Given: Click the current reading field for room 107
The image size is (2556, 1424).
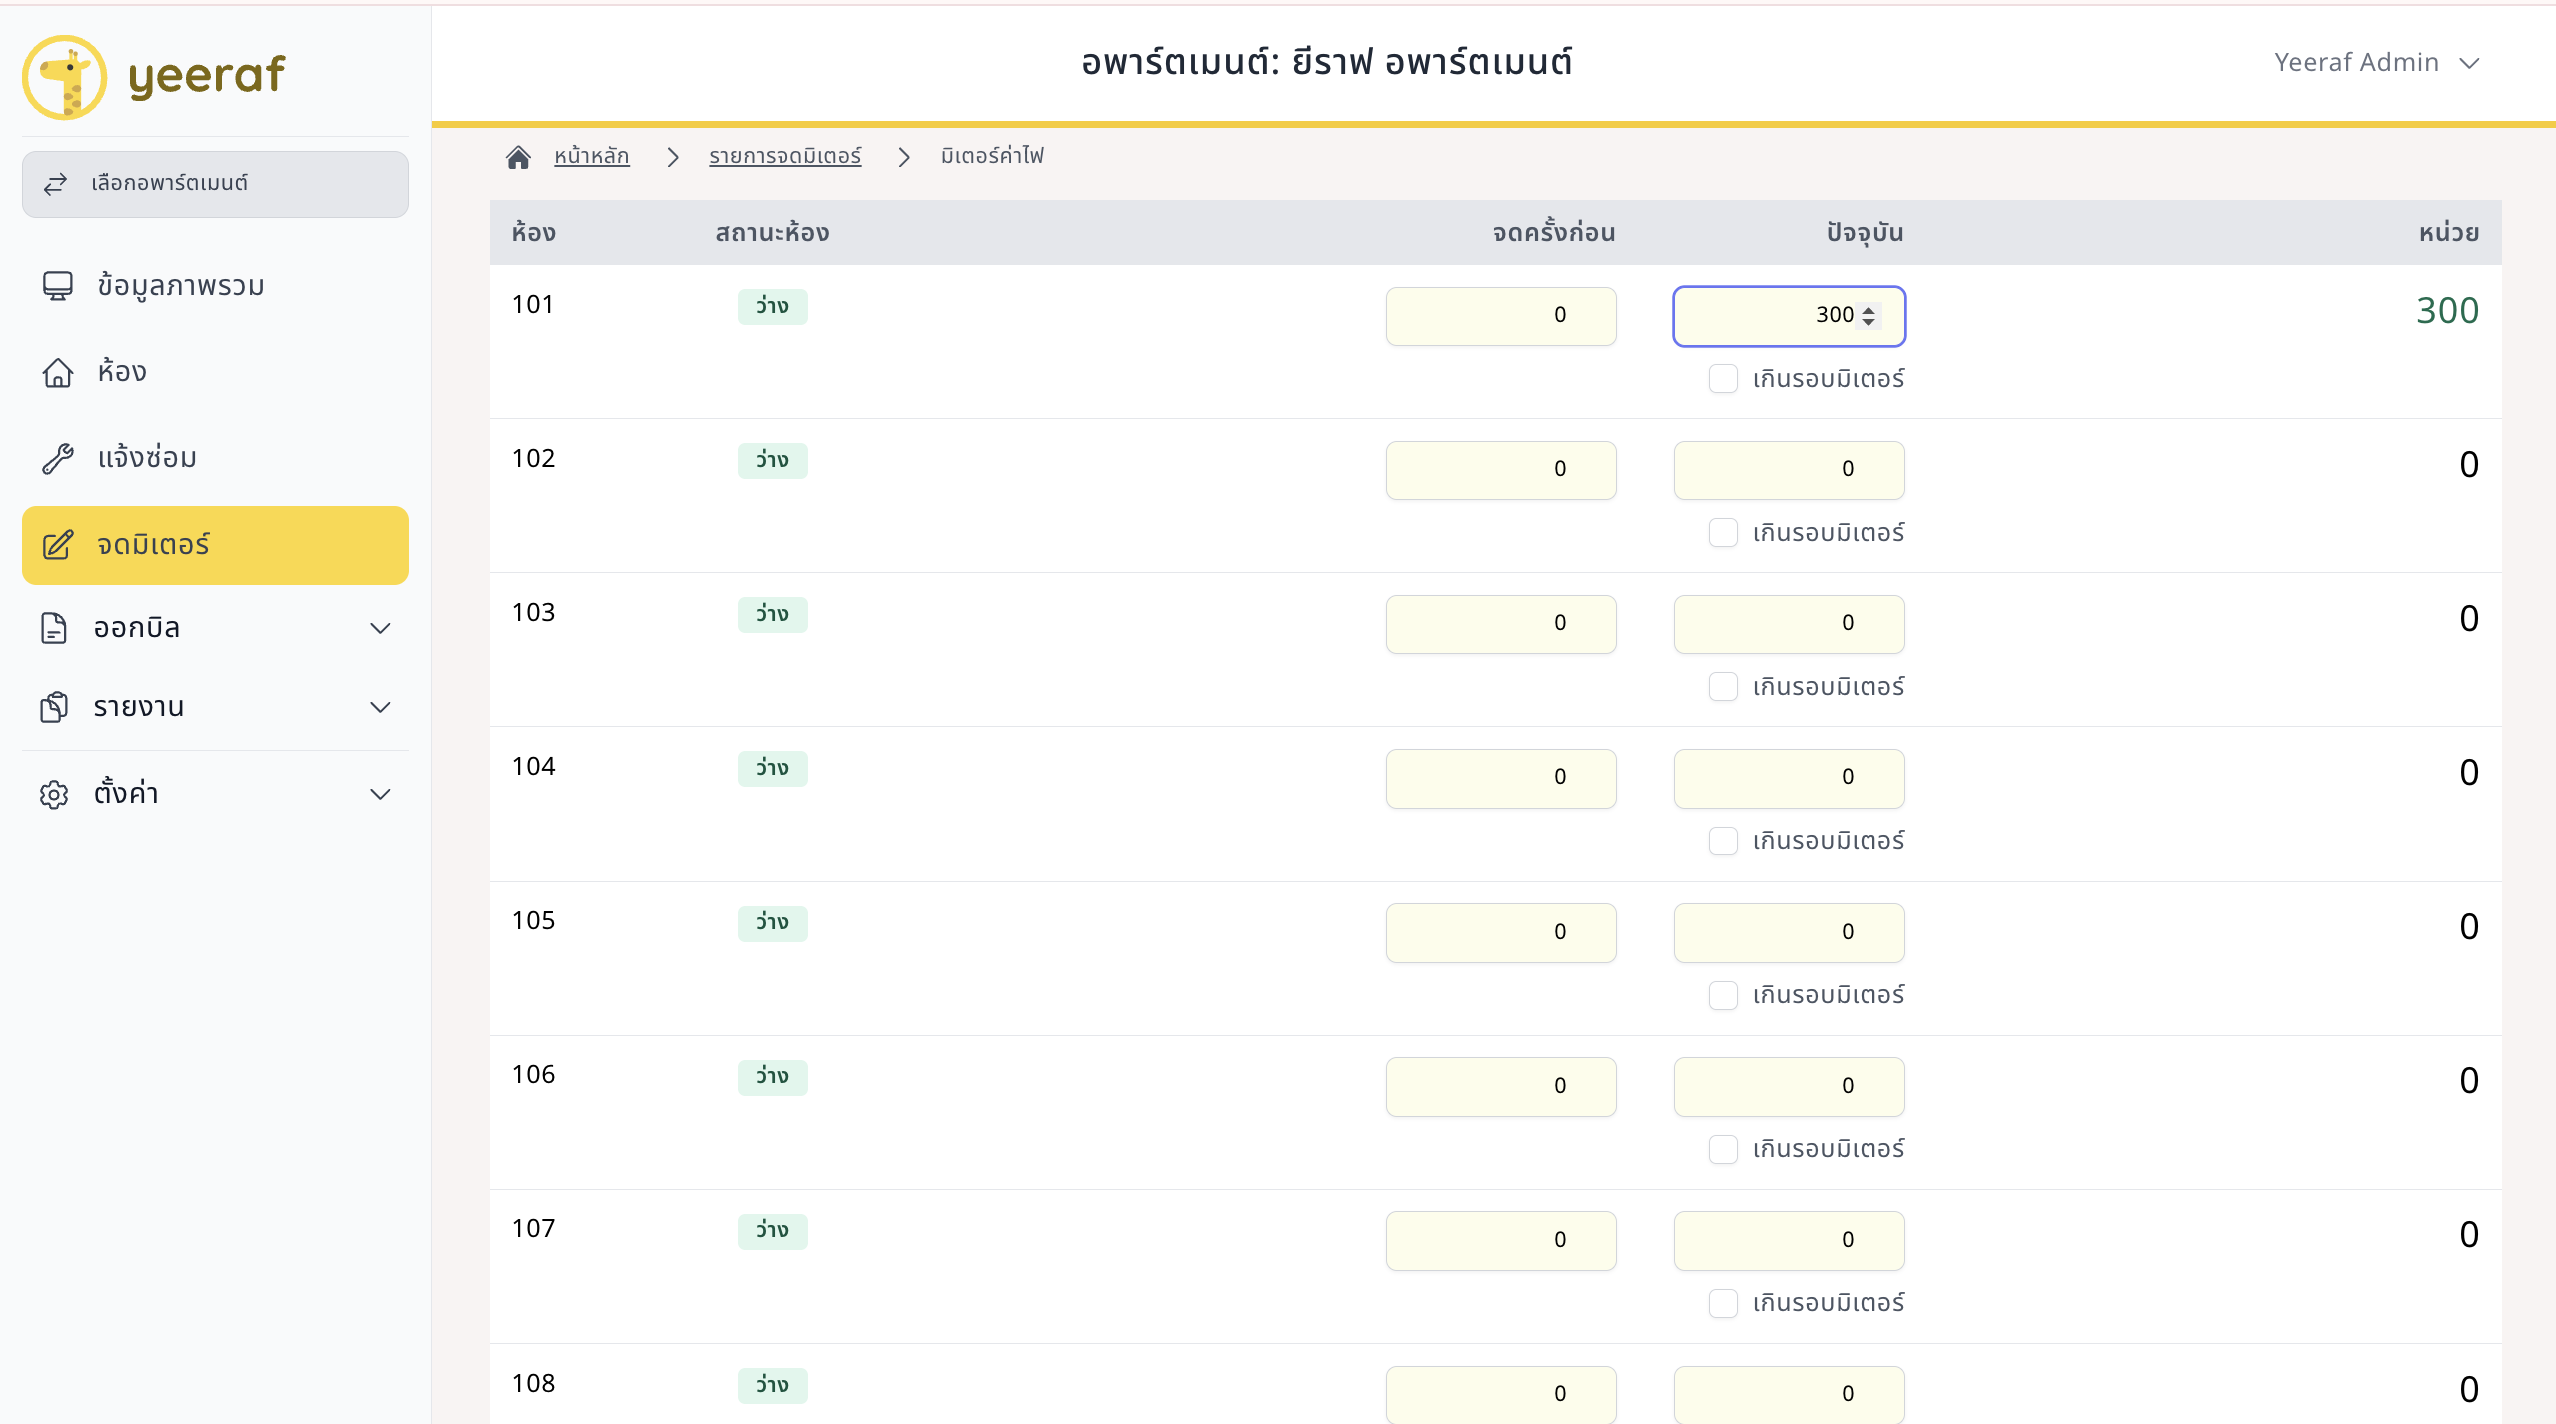Looking at the screenshot, I should [1789, 1240].
